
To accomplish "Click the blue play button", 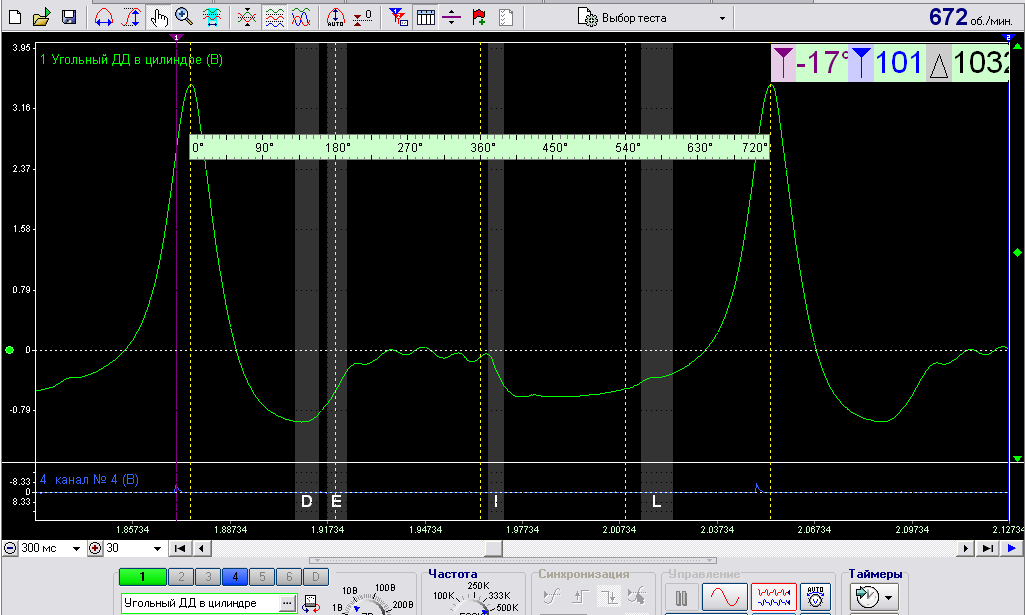I will 1011,548.
